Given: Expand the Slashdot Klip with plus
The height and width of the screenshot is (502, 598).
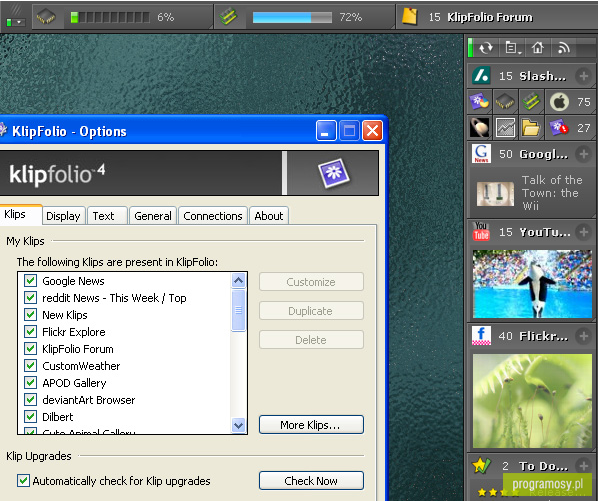Looking at the screenshot, I should [584, 76].
